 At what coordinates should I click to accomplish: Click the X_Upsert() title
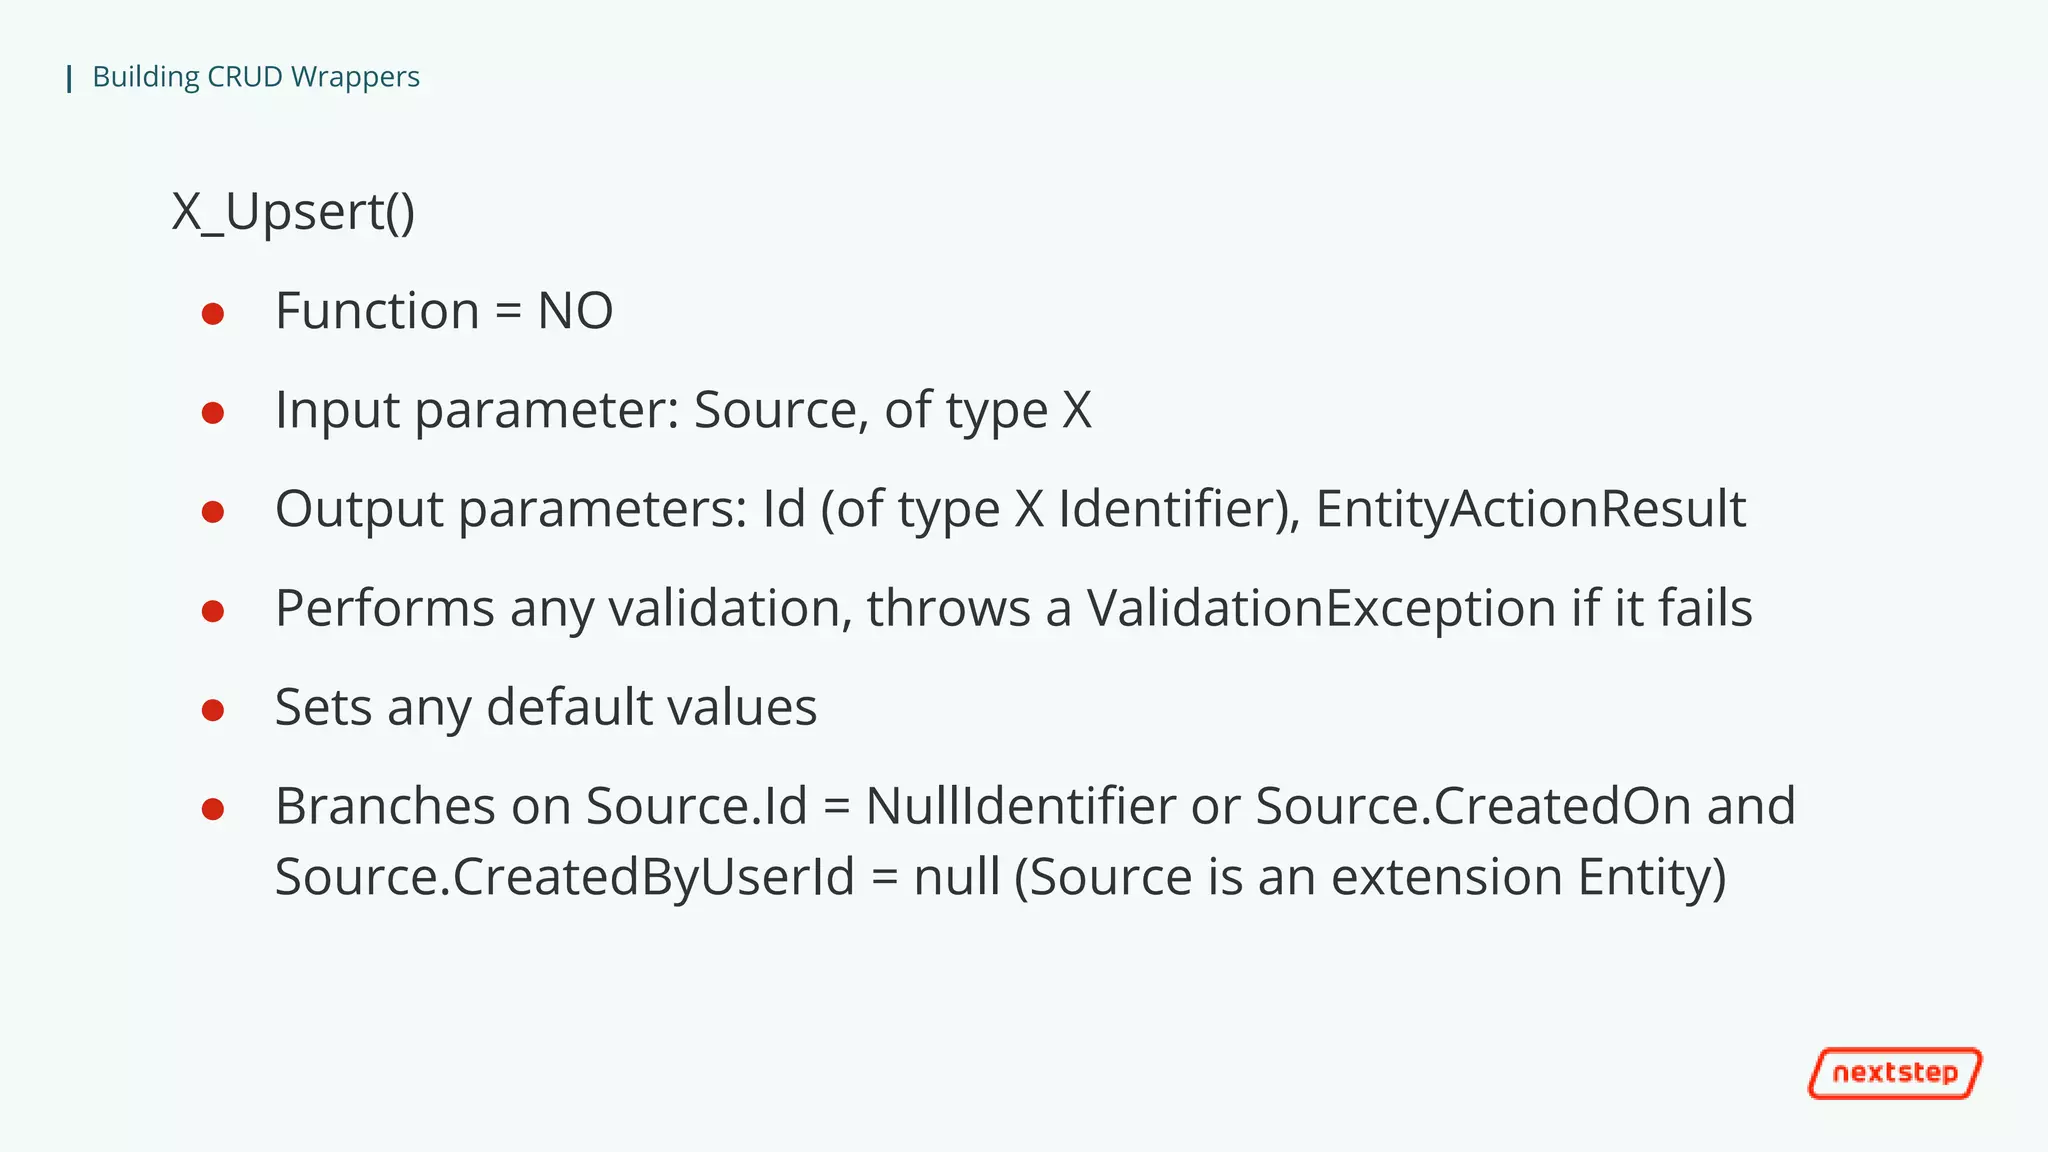pos(293,211)
